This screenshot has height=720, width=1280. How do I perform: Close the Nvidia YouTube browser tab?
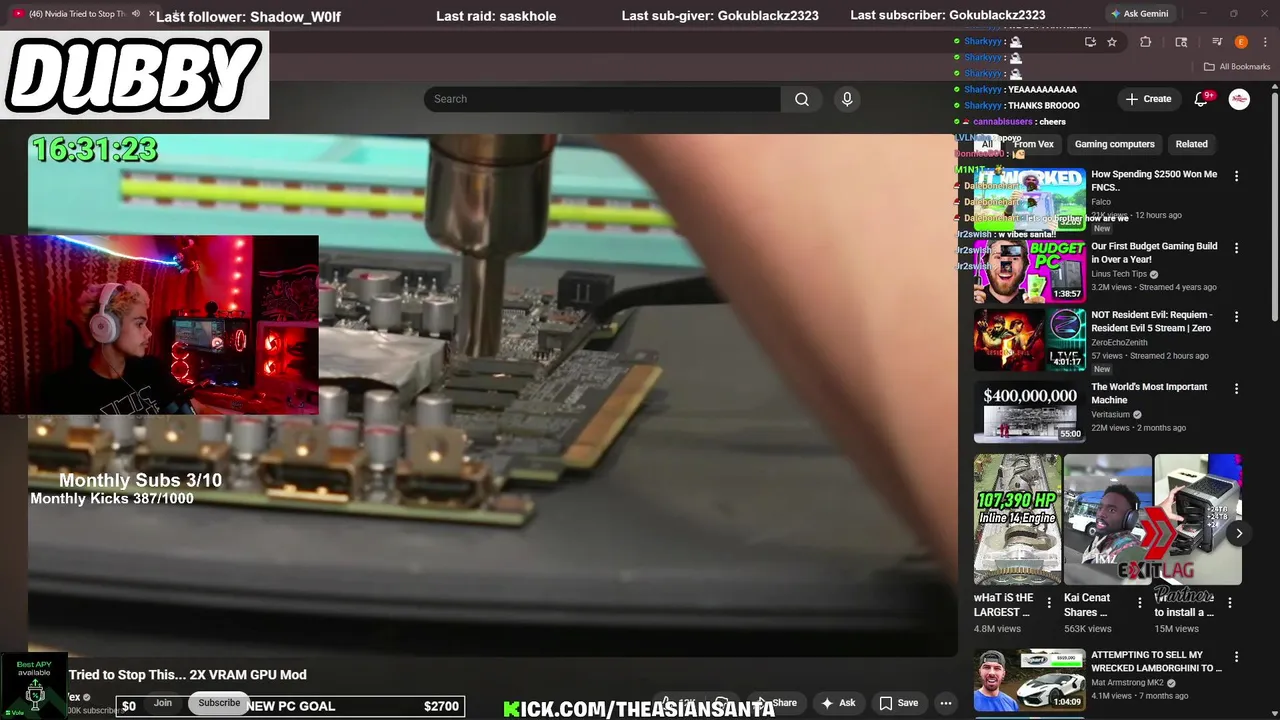[152, 14]
